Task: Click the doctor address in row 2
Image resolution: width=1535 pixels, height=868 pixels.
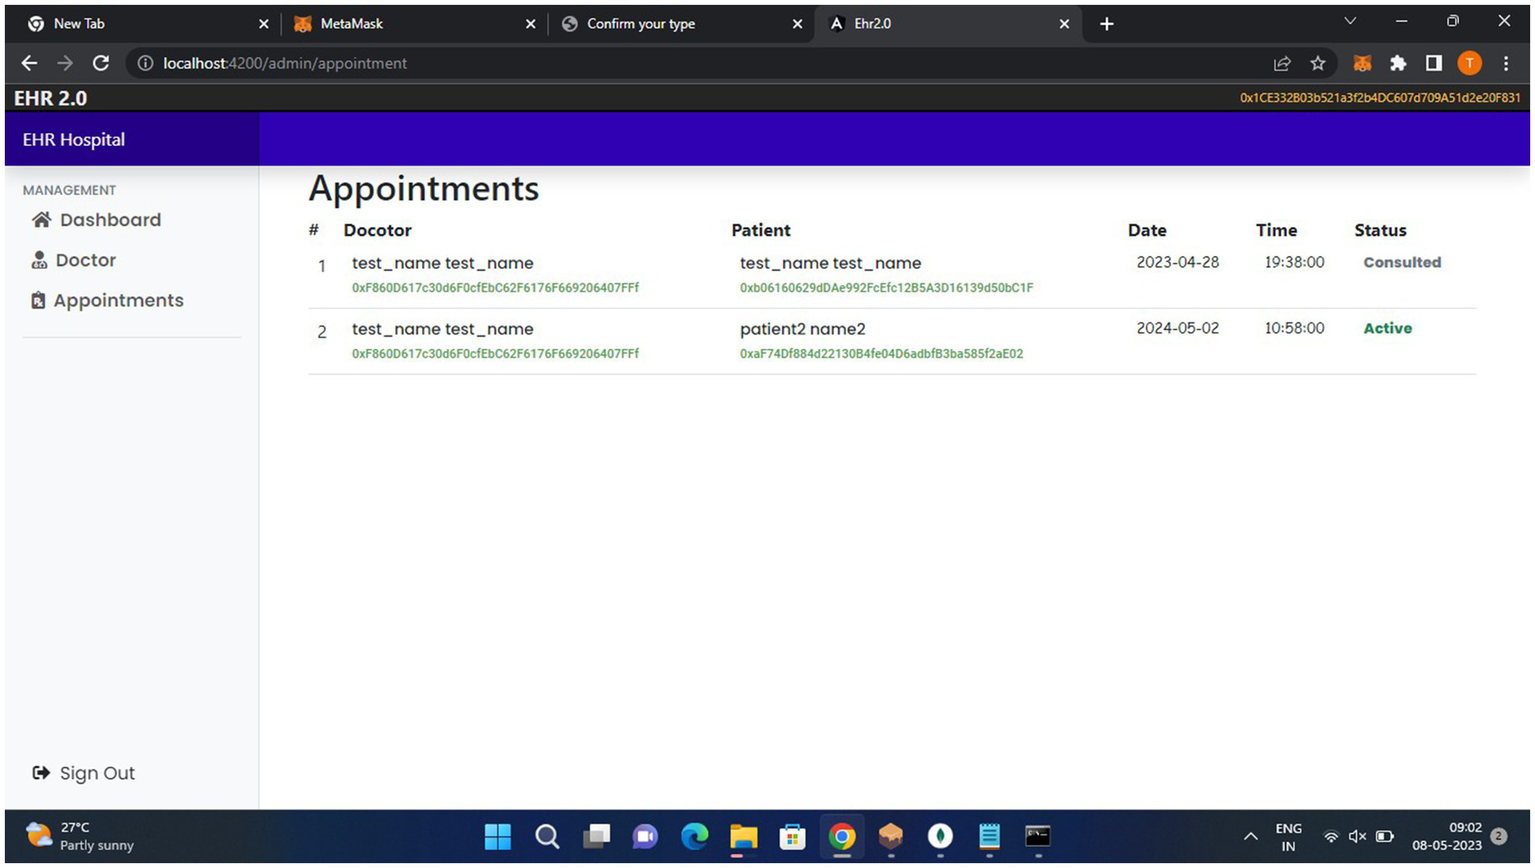Action: click(495, 354)
